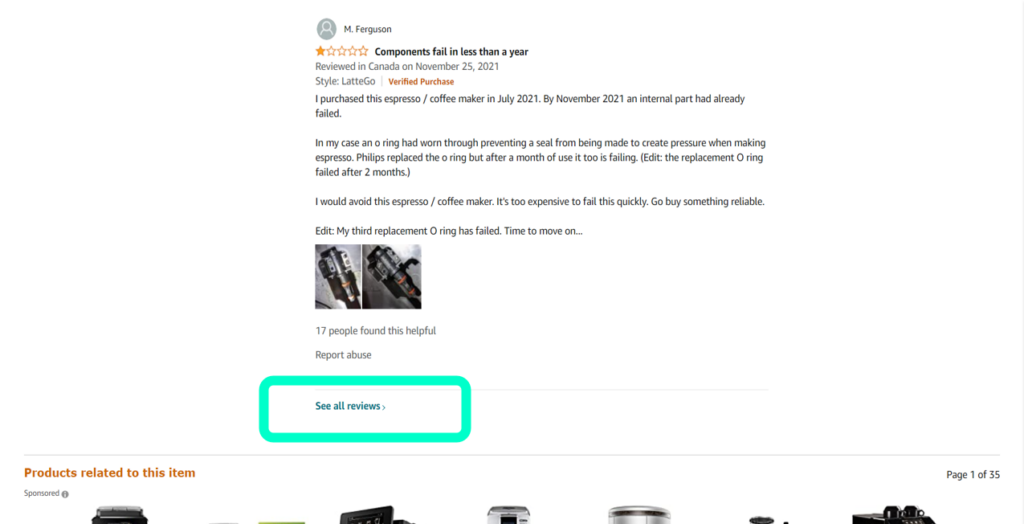Open the See all reviews link
The height and width of the screenshot is (524, 1024).
(350, 406)
